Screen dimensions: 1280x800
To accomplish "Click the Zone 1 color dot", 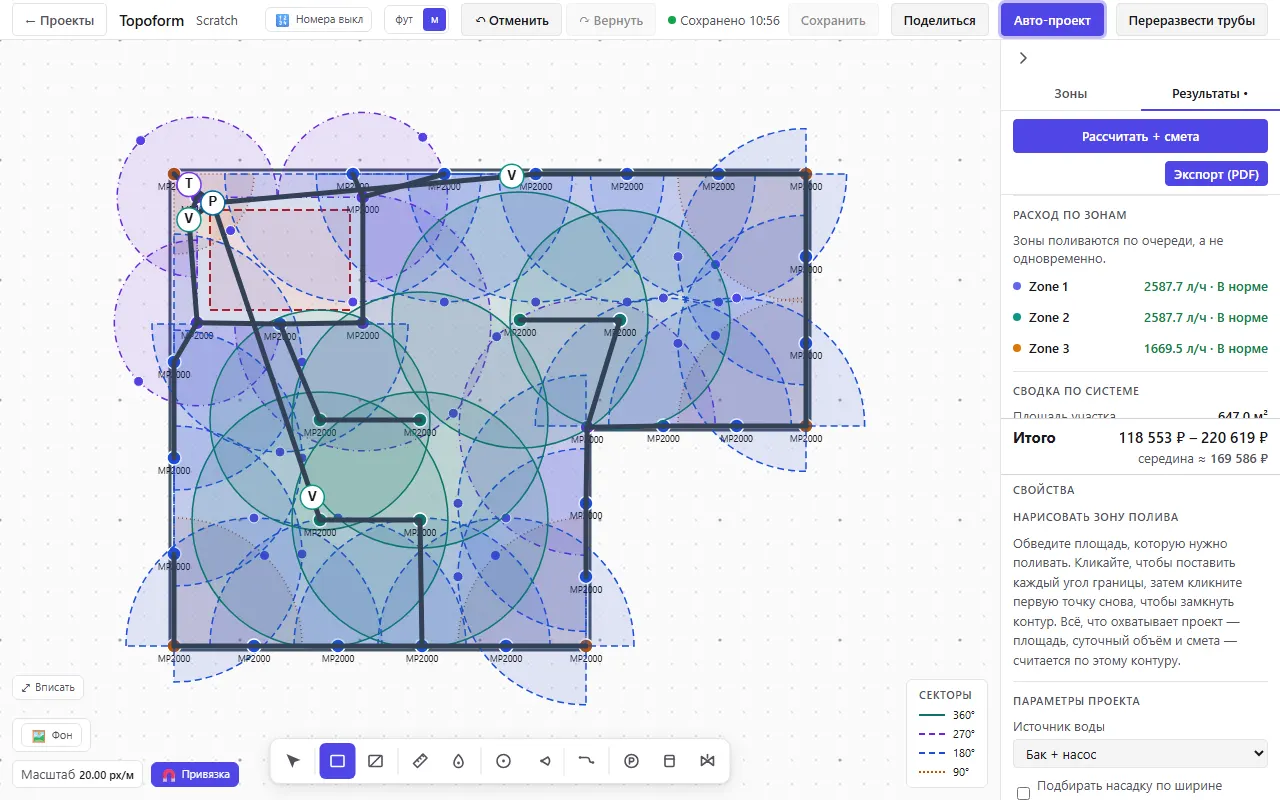I will pos(1017,286).
